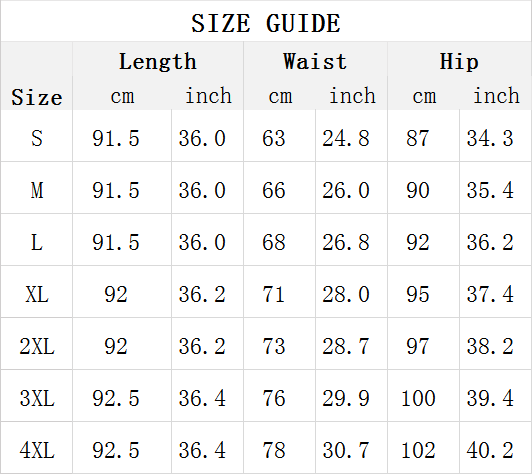Click the XL size row label
This screenshot has width=532, height=474.
pyautogui.click(x=37, y=294)
